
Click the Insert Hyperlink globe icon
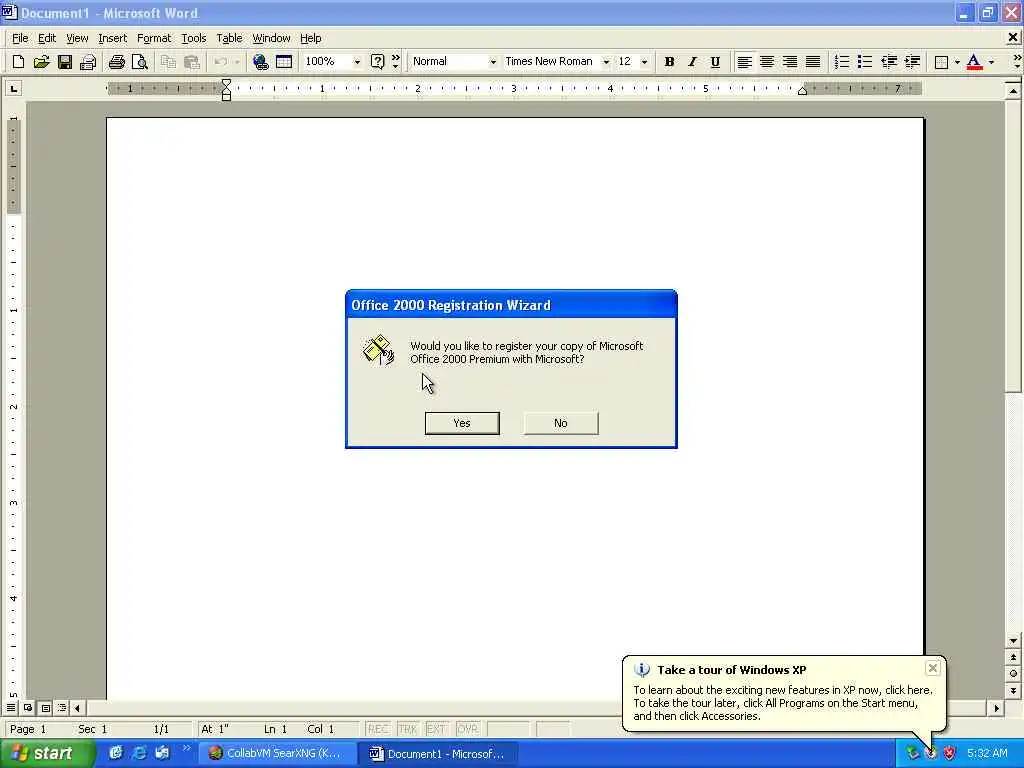tap(261, 62)
